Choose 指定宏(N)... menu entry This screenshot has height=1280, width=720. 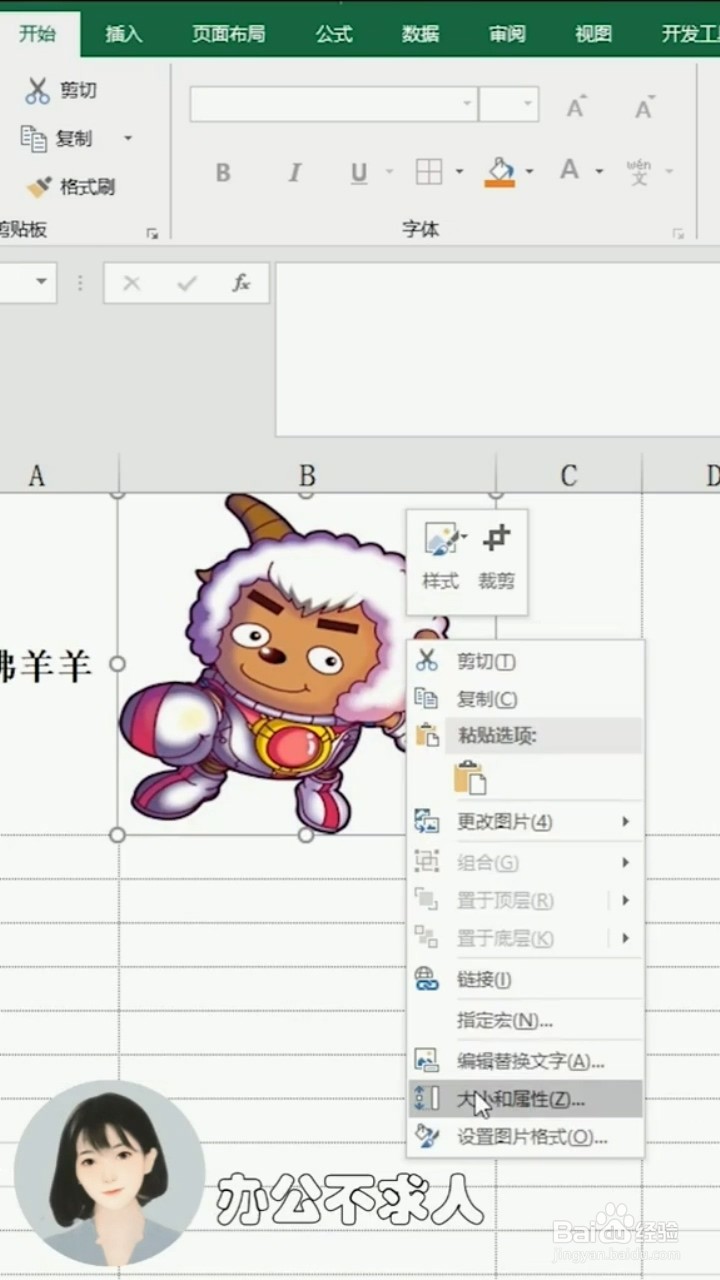[x=525, y=1021]
